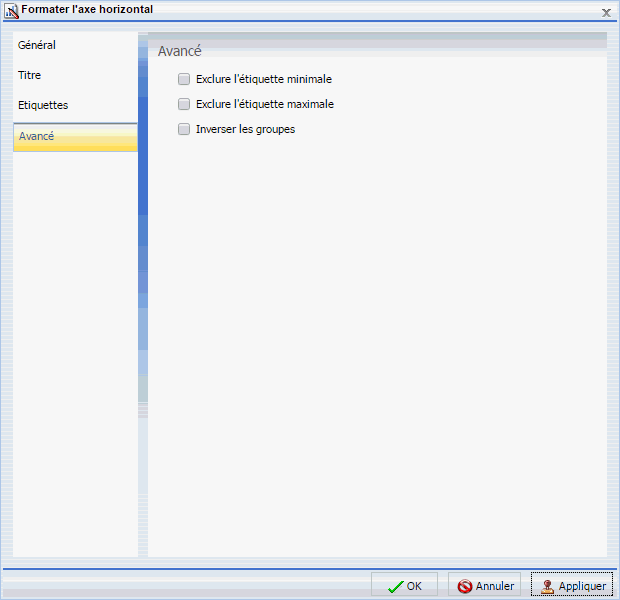Open the Titre tab
Screen dimensions: 620x600
pyautogui.click(x=75, y=75)
